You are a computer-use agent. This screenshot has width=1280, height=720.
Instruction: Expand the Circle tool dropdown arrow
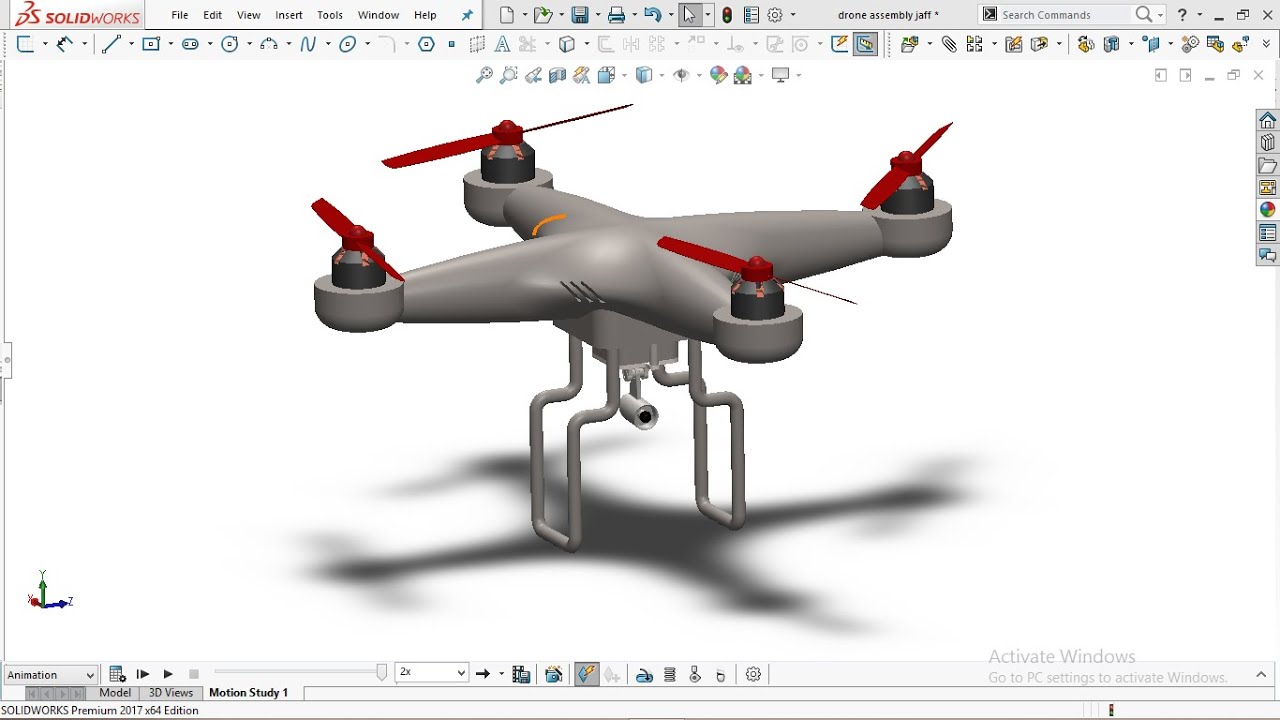(248, 44)
